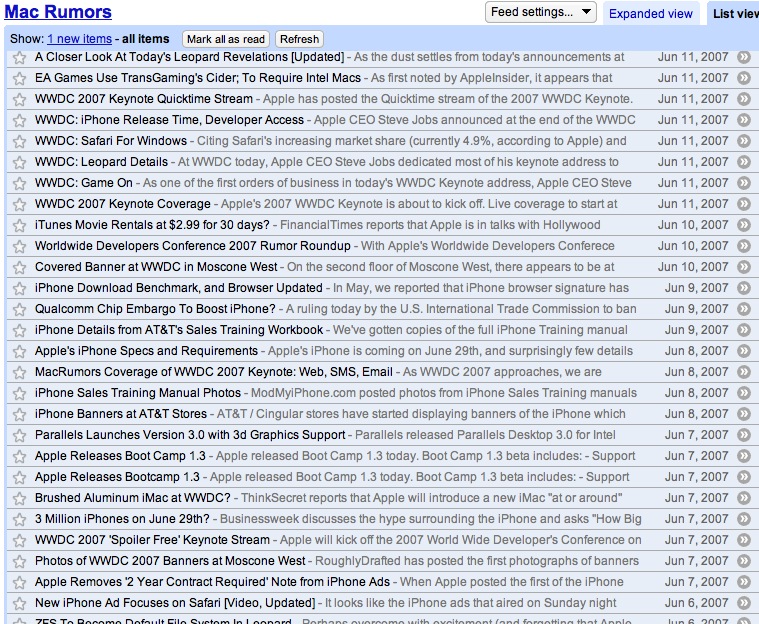Star 'iPhone Download Benchmark, and Browser Updated'
The height and width of the screenshot is (624, 759).
(x=19, y=289)
